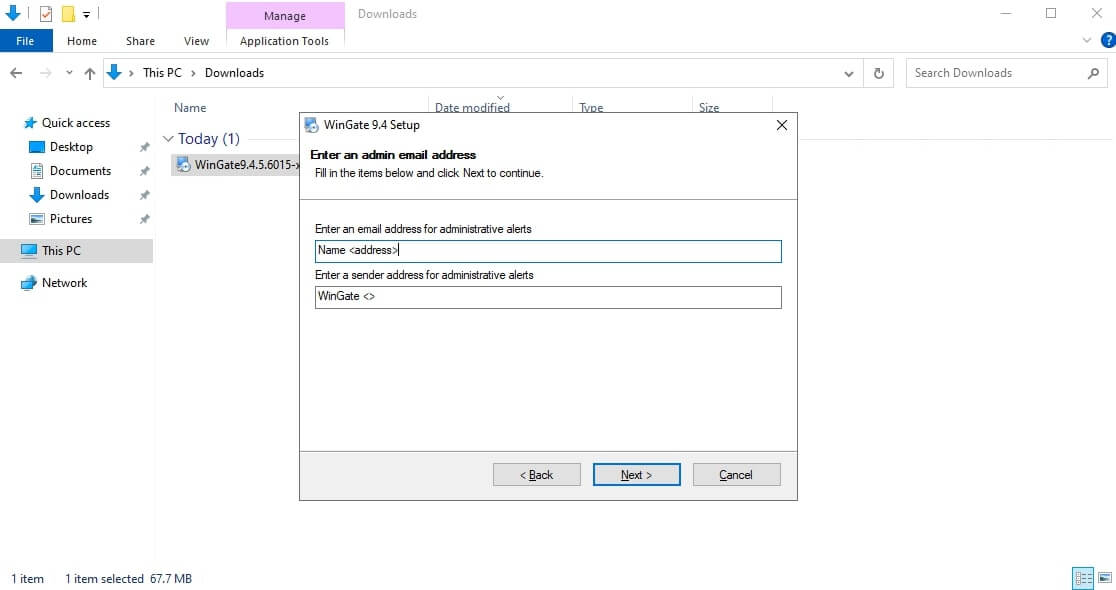This screenshot has height=590, width=1116.
Task: Refresh the Downloads folder
Action: click(x=878, y=73)
